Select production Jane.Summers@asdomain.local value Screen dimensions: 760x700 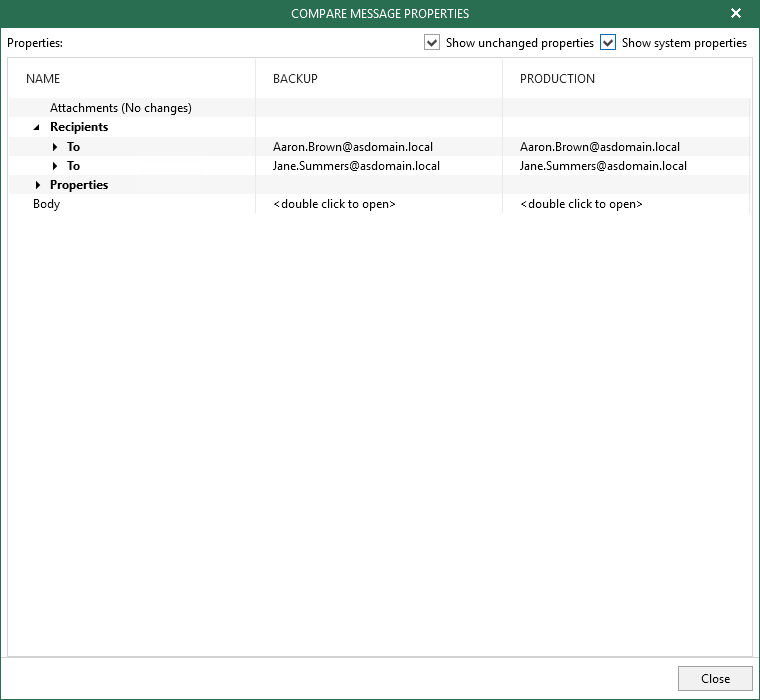coord(603,166)
